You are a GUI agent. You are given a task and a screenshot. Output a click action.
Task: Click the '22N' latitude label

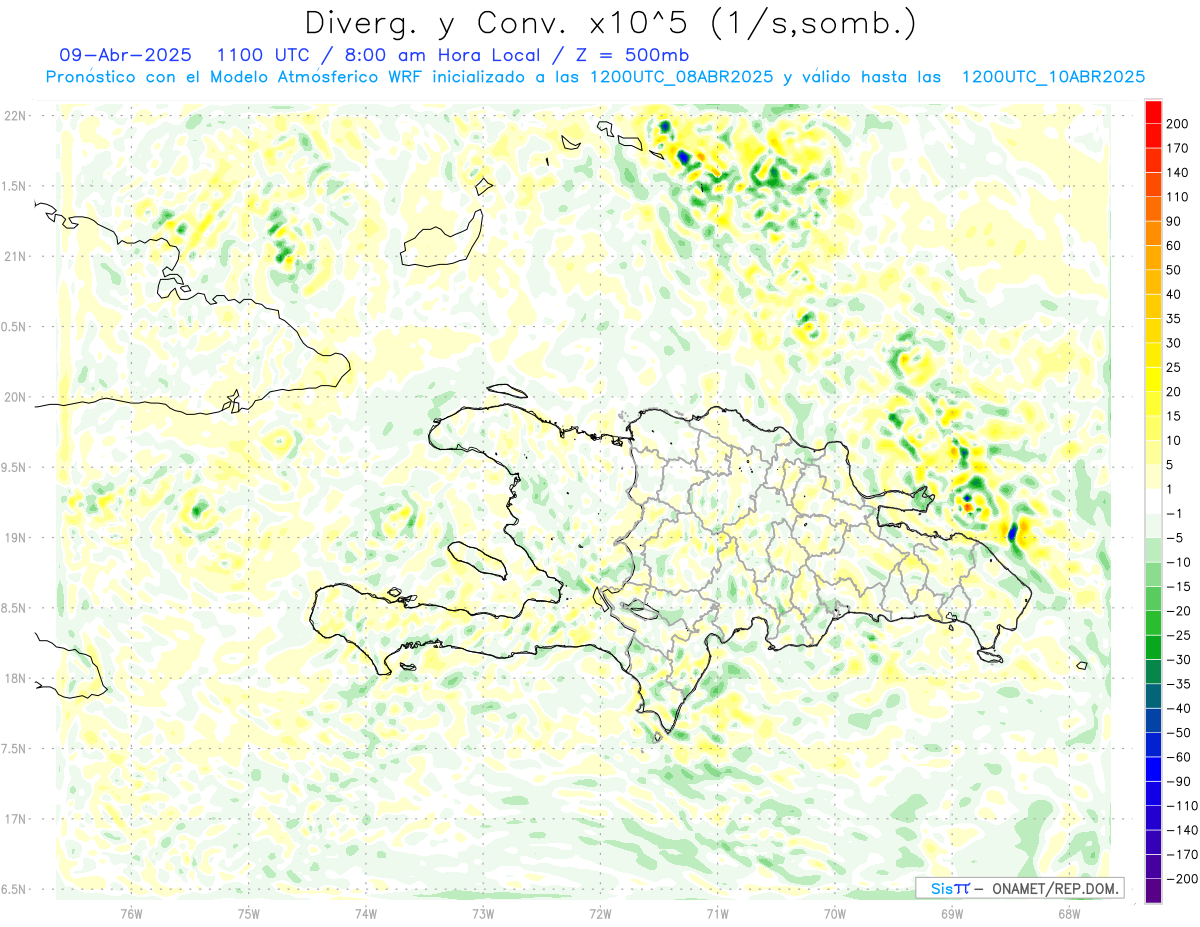tap(15, 115)
